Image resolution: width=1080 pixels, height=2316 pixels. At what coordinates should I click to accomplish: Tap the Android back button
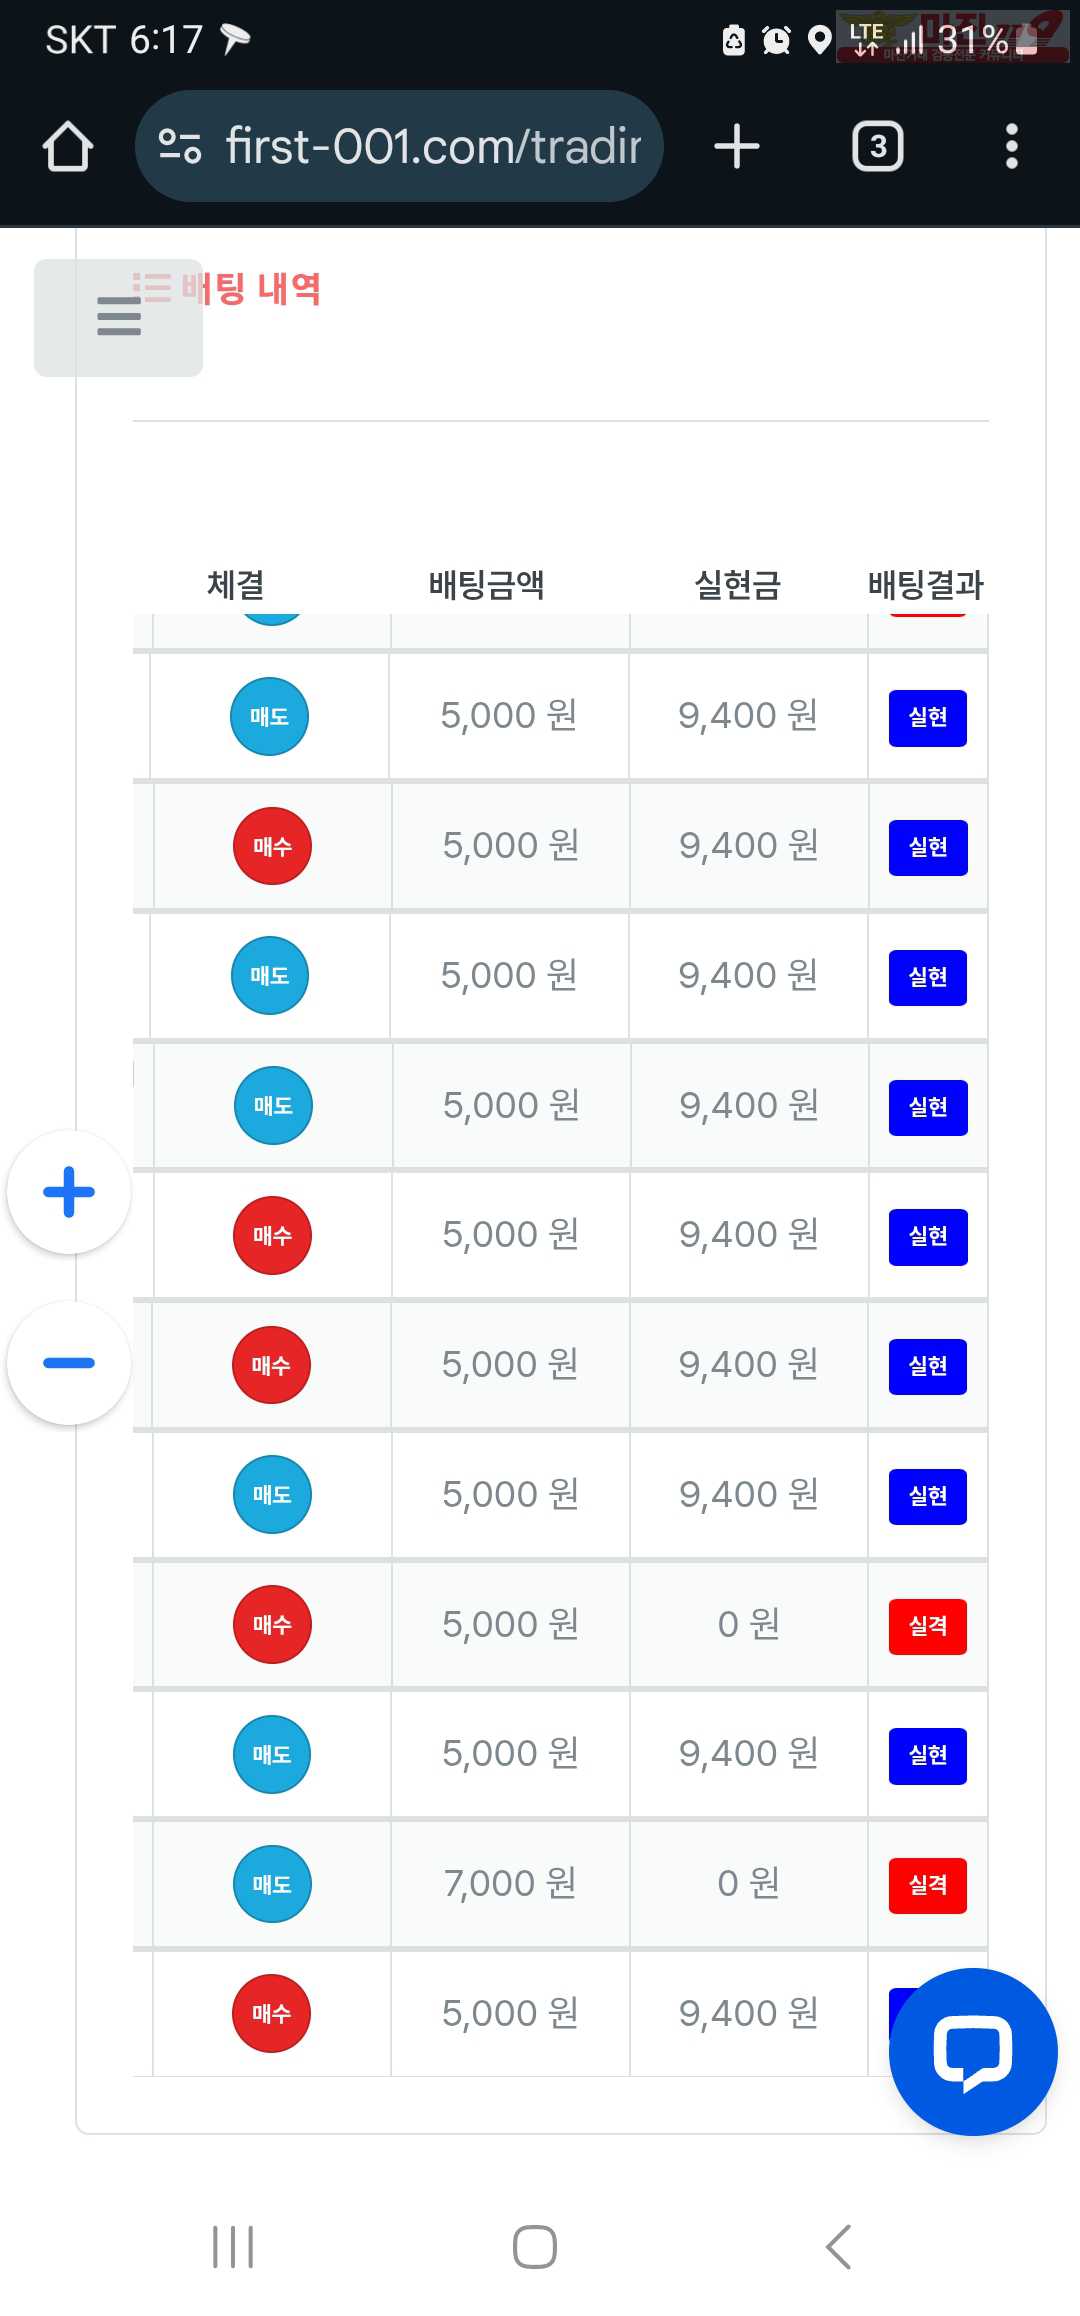coord(839,2247)
